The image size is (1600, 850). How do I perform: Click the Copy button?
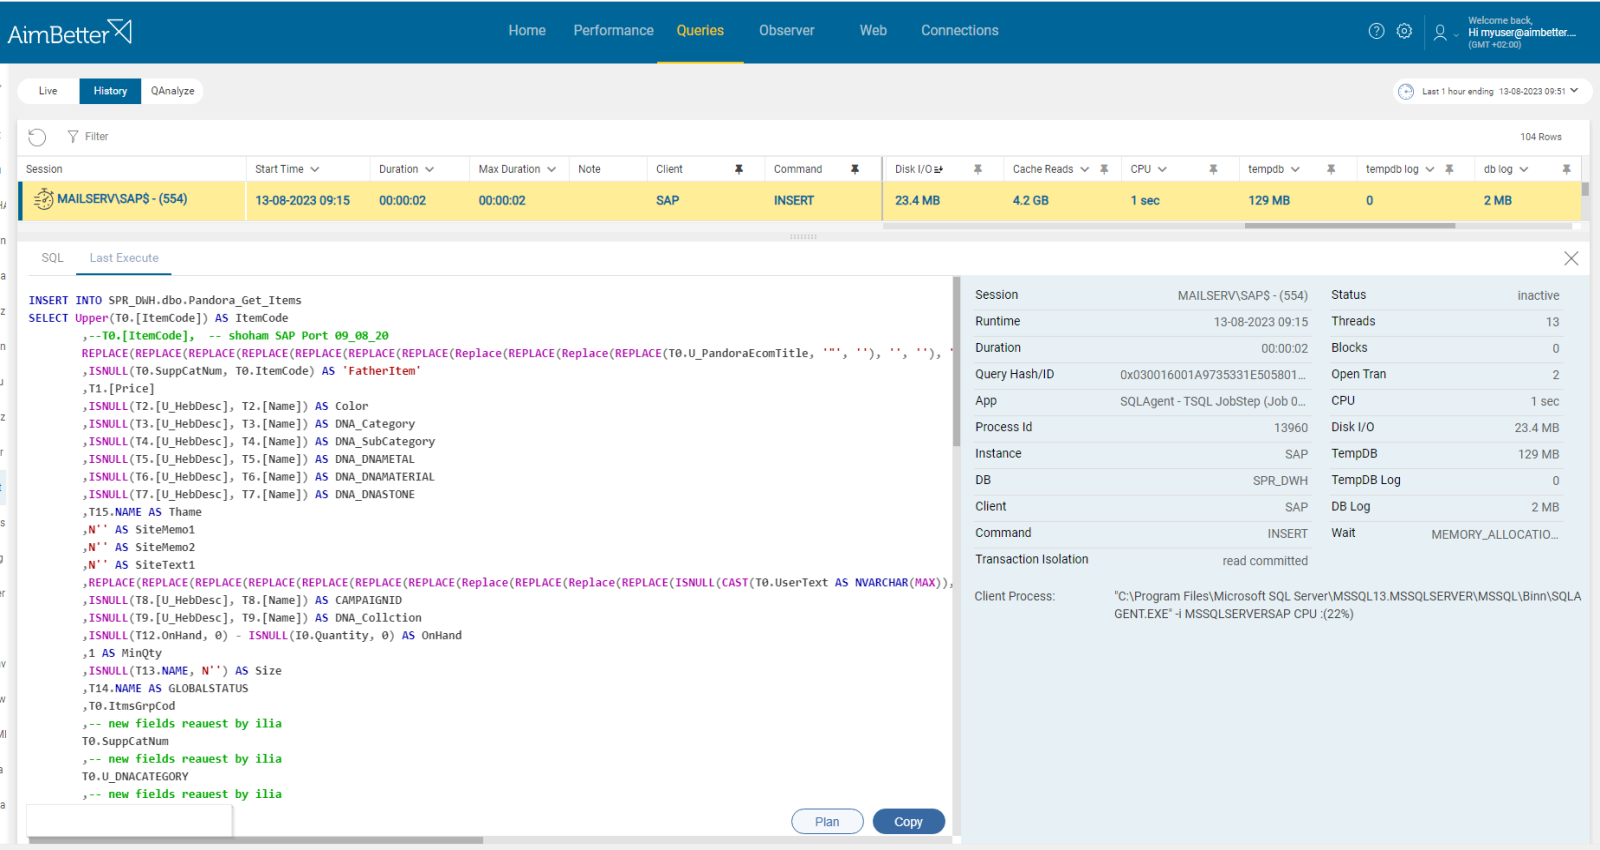click(908, 822)
